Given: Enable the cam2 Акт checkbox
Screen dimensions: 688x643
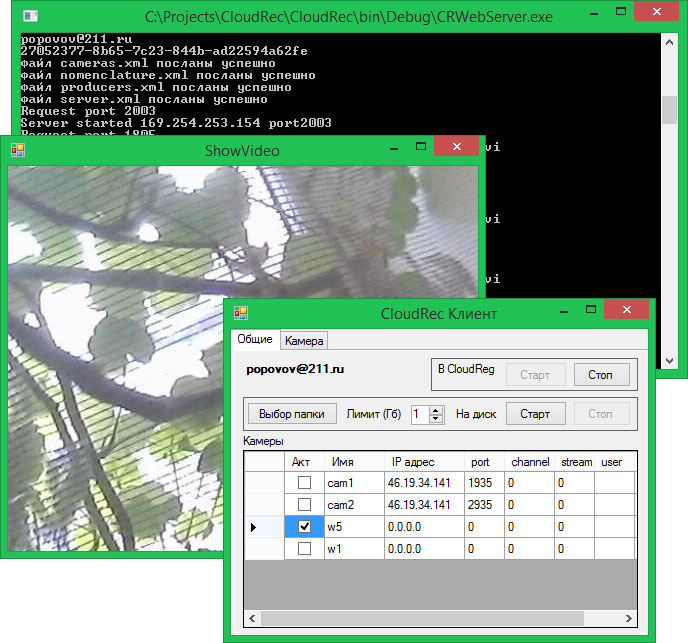Looking at the screenshot, I should tap(304, 505).
